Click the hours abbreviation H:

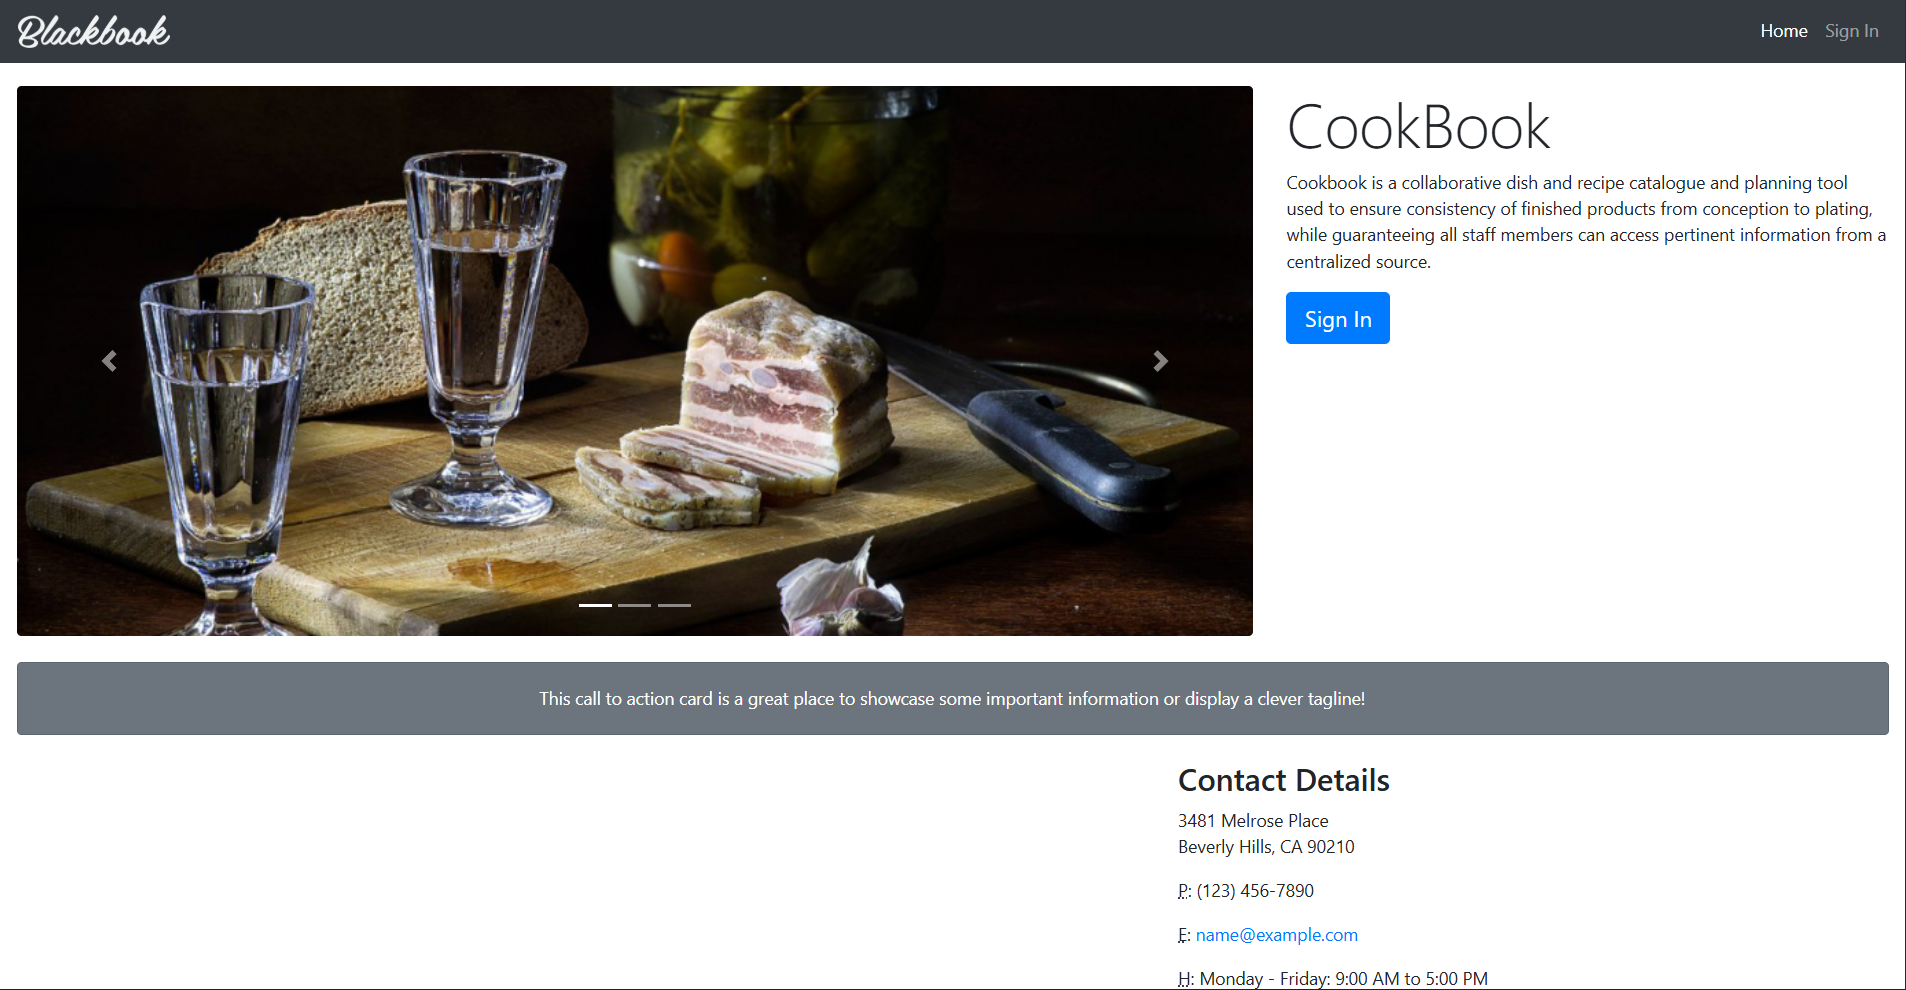click(1186, 979)
